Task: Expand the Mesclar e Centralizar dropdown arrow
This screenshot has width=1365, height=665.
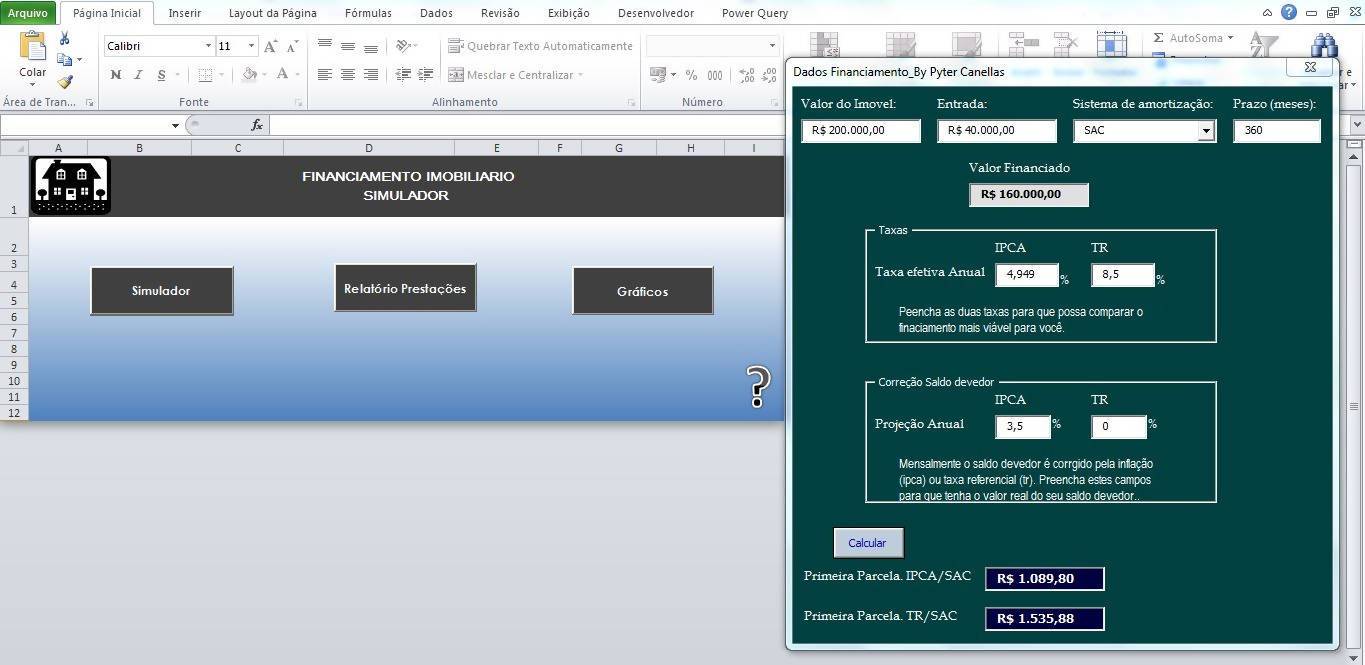Action: click(x=580, y=75)
